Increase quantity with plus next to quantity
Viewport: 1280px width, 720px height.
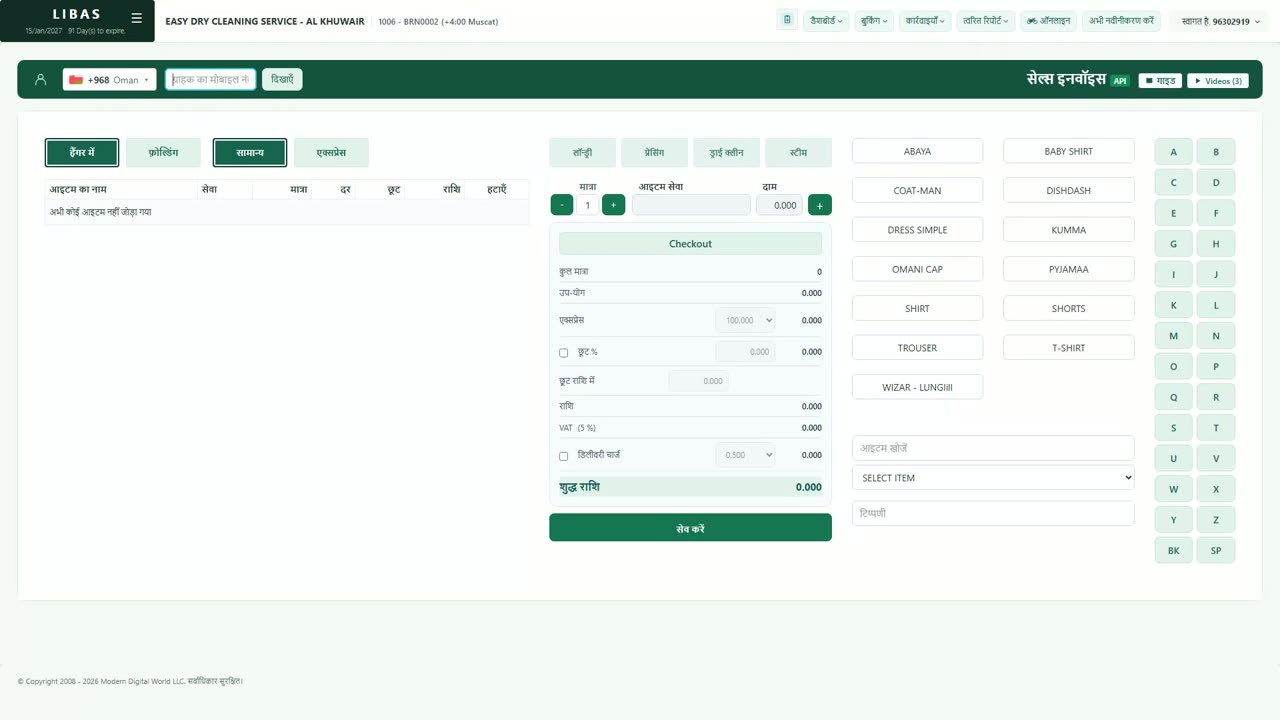(613, 205)
